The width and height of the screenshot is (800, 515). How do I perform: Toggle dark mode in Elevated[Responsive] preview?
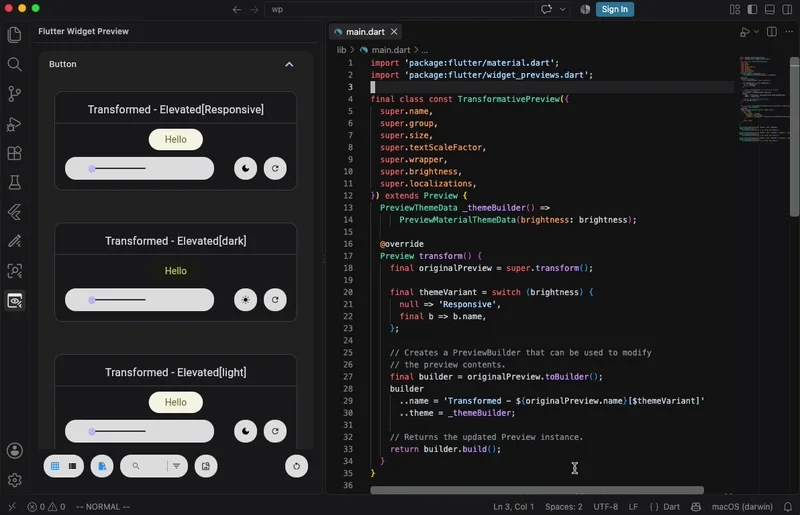pyautogui.click(x=245, y=168)
